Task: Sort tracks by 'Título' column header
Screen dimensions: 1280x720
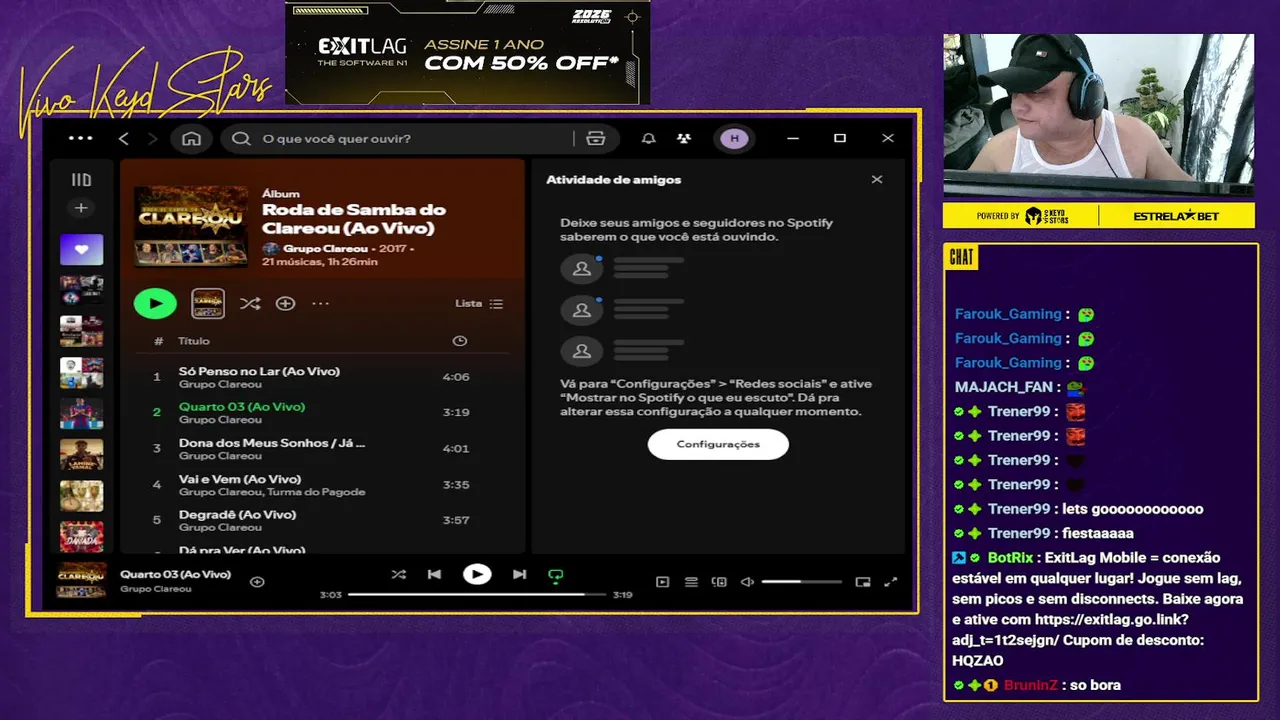Action: [194, 341]
